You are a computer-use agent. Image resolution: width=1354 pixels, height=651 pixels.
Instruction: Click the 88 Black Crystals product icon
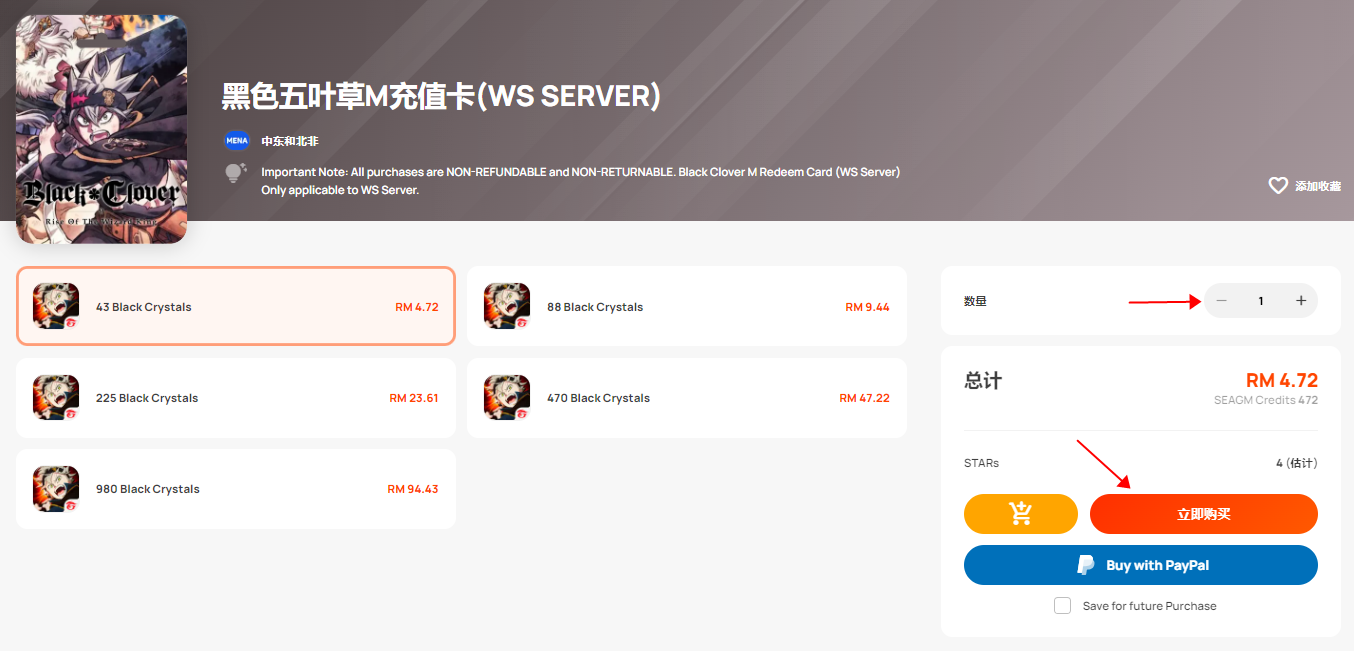pos(507,306)
